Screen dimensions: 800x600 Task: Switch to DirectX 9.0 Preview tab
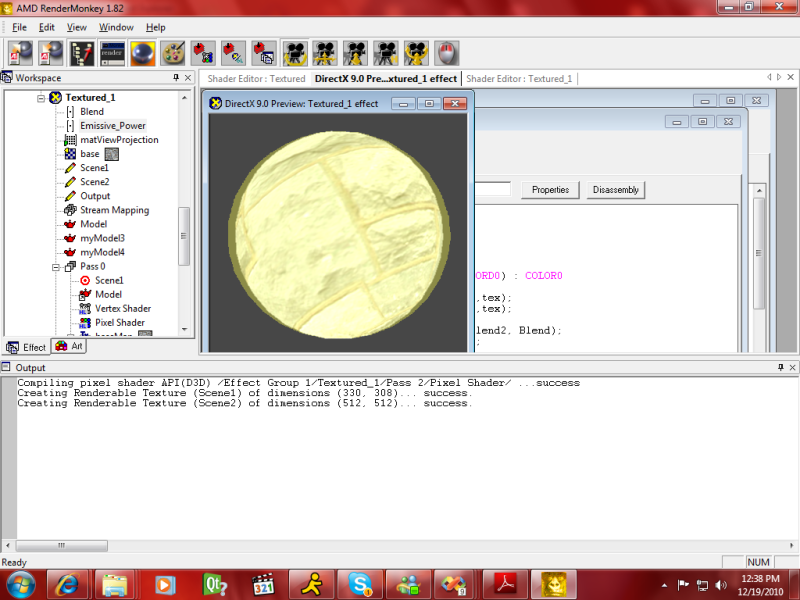coord(386,79)
